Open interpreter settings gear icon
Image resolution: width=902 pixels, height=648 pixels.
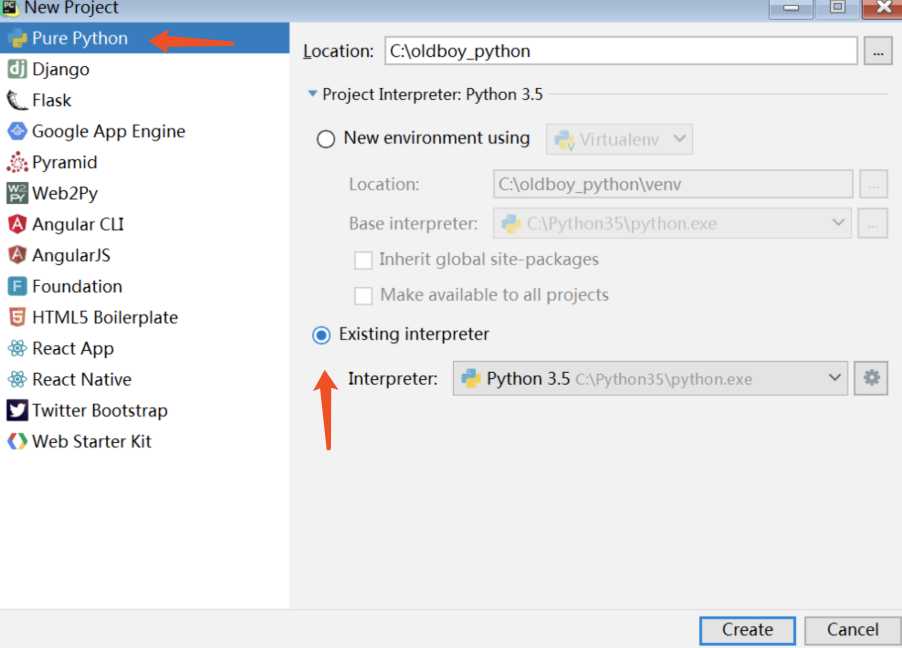pyautogui.click(x=871, y=378)
